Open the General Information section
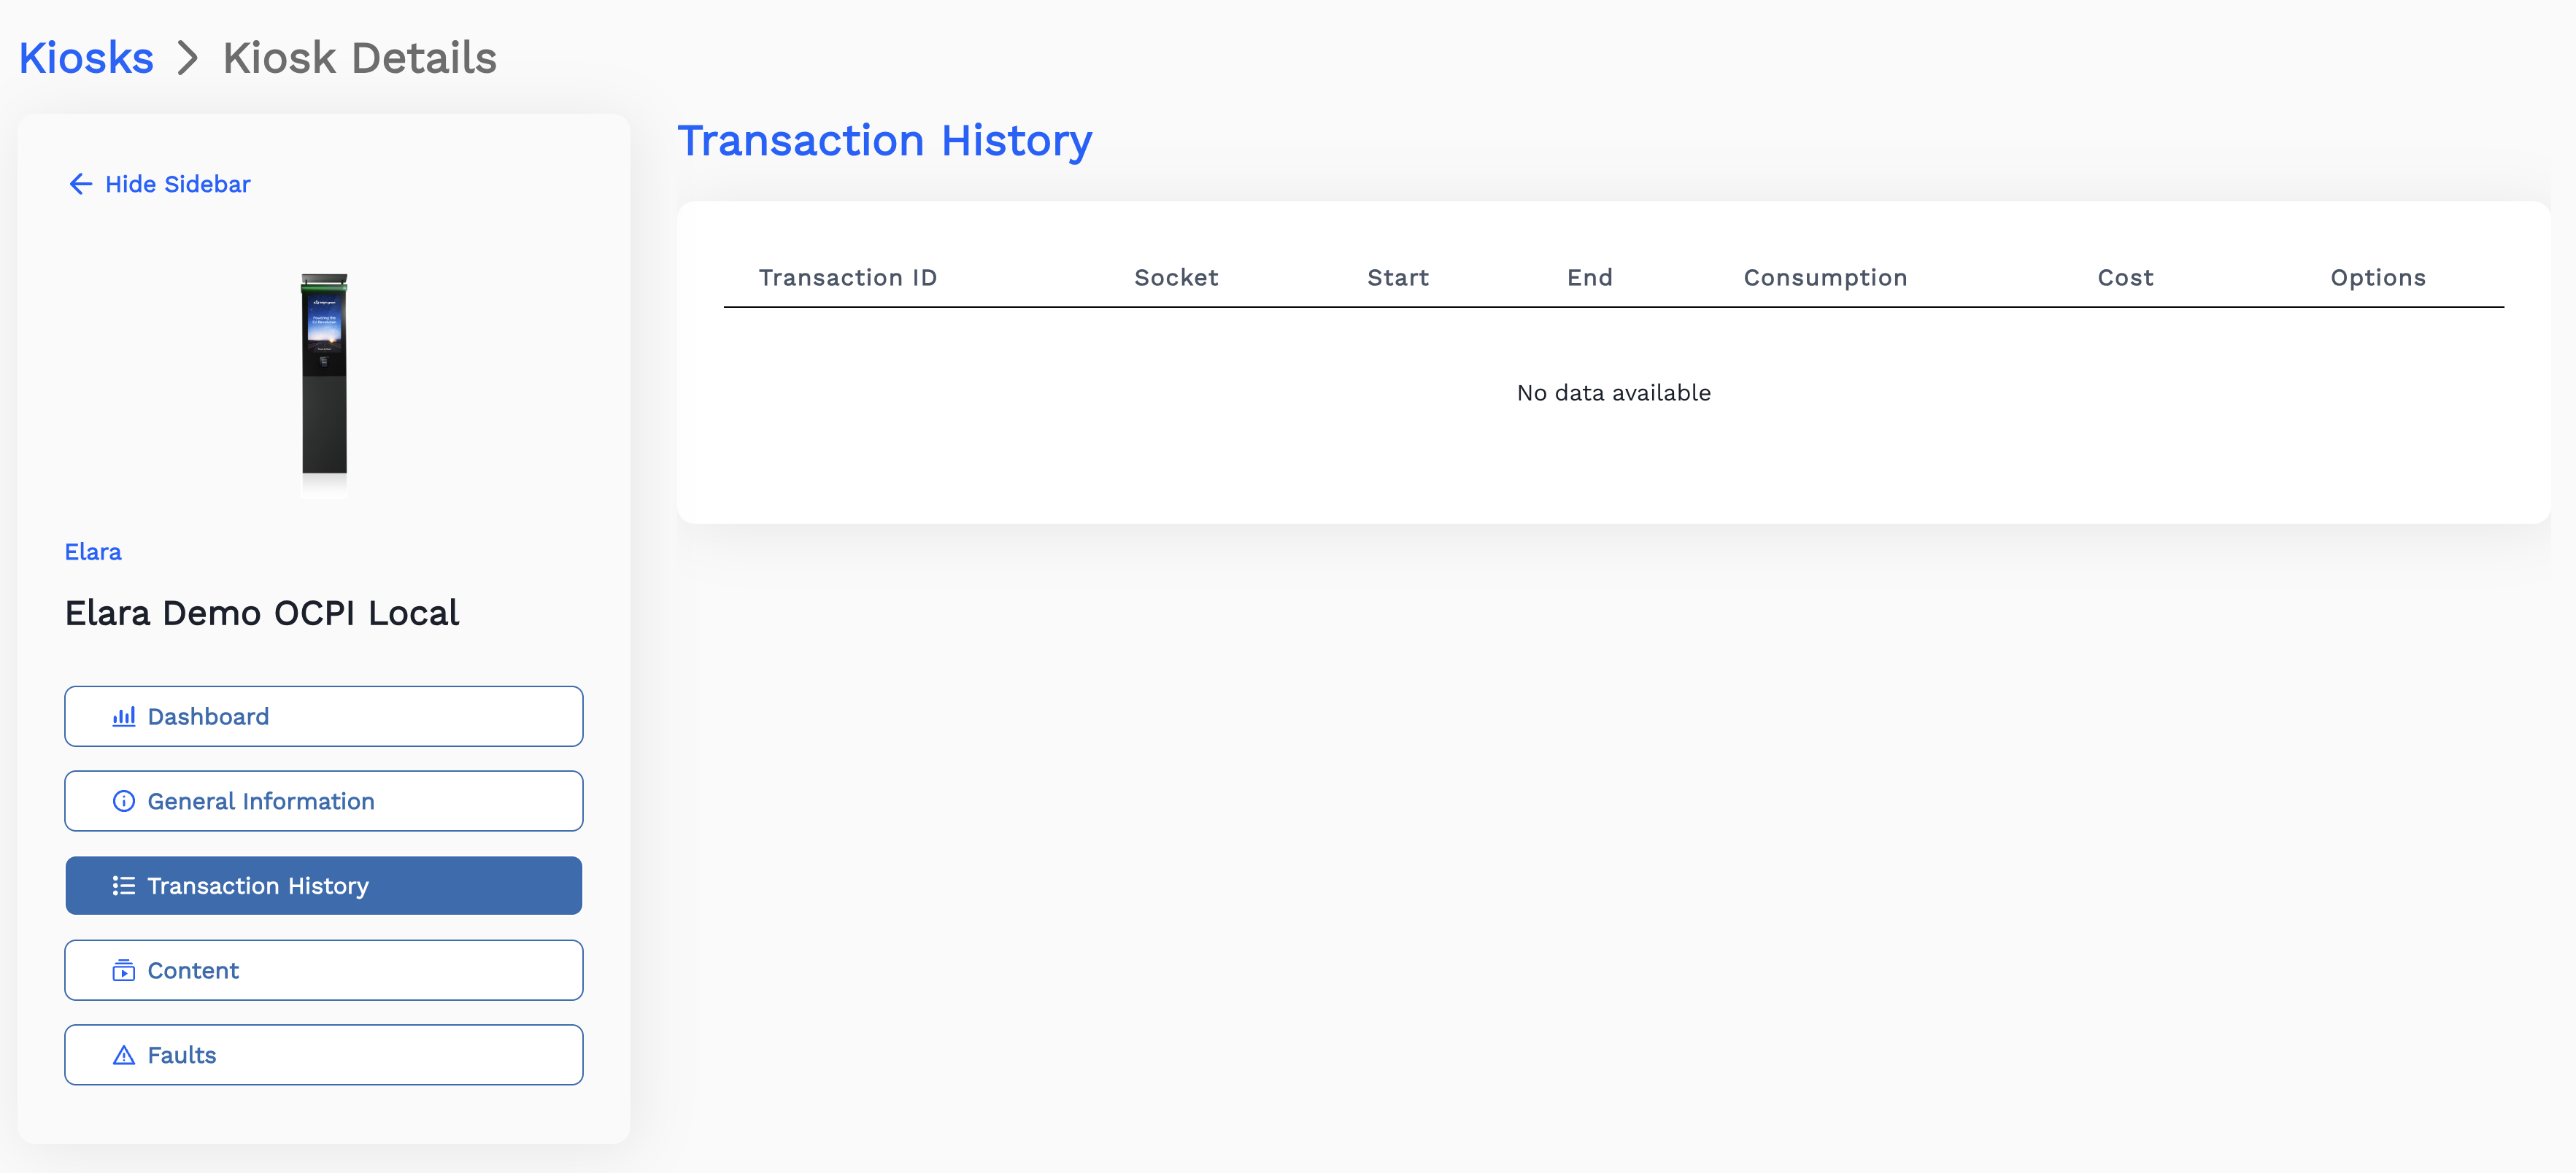Screen dimensions: 2576x1173 click(323, 801)
